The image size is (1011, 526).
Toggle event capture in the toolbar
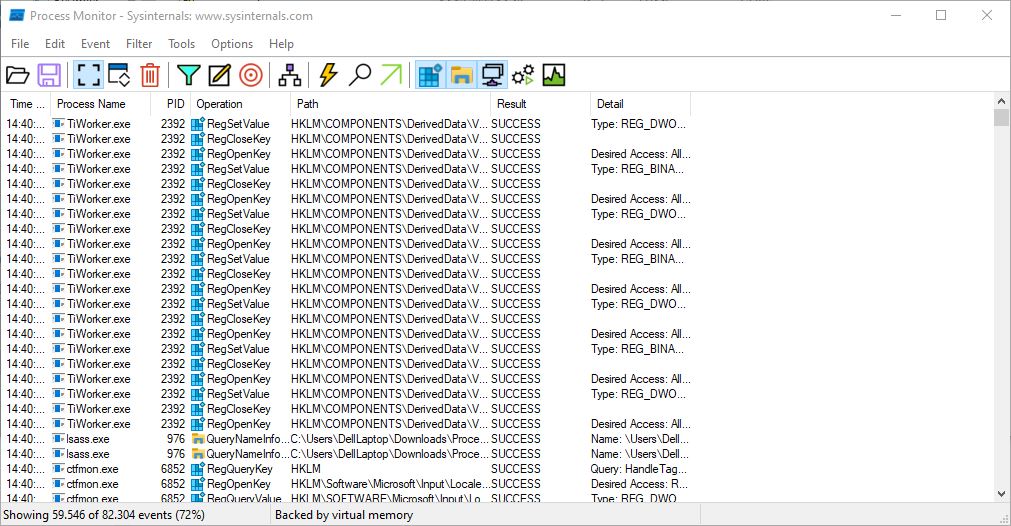click(x=88, y=75)
